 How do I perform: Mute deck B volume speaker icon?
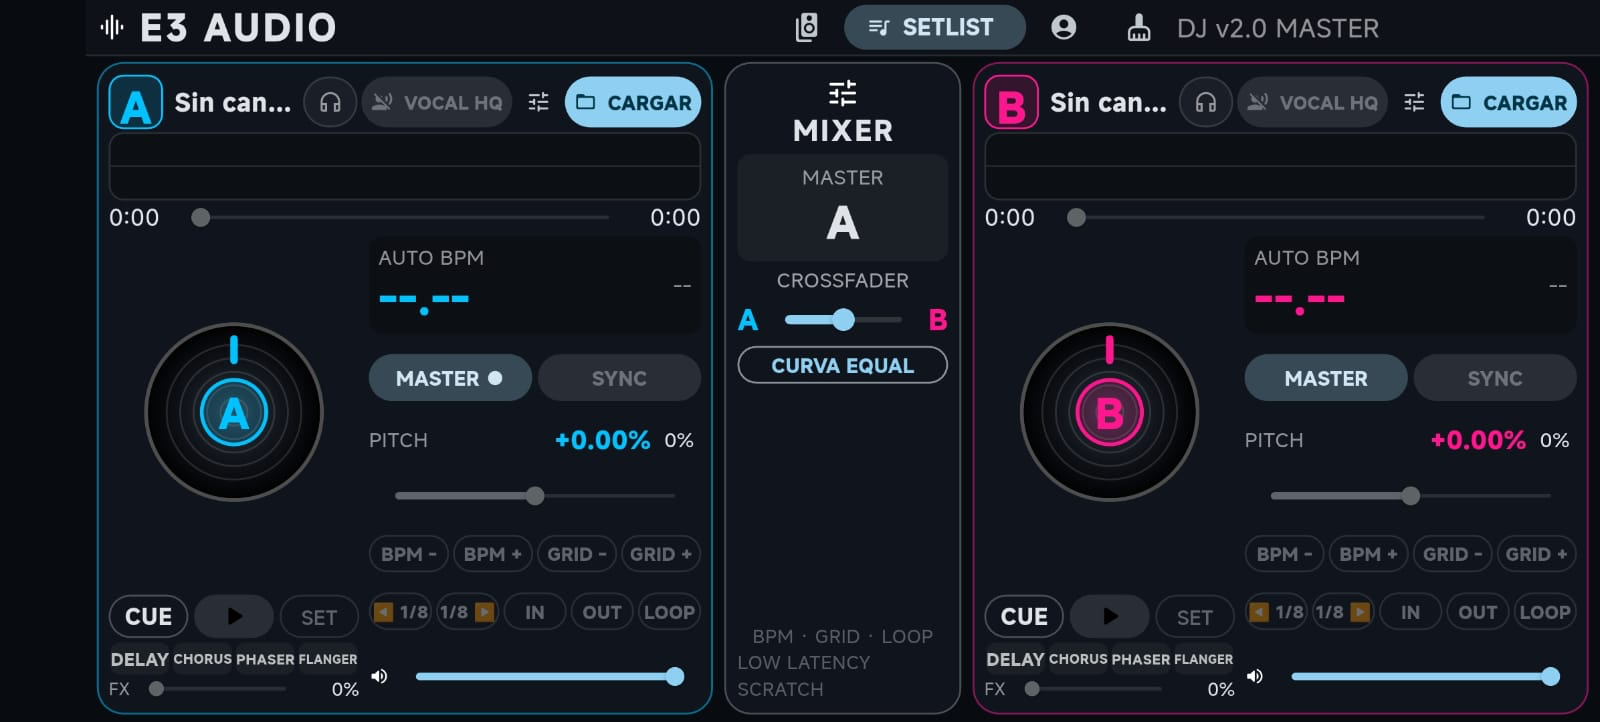click(x=1255, y=676)
